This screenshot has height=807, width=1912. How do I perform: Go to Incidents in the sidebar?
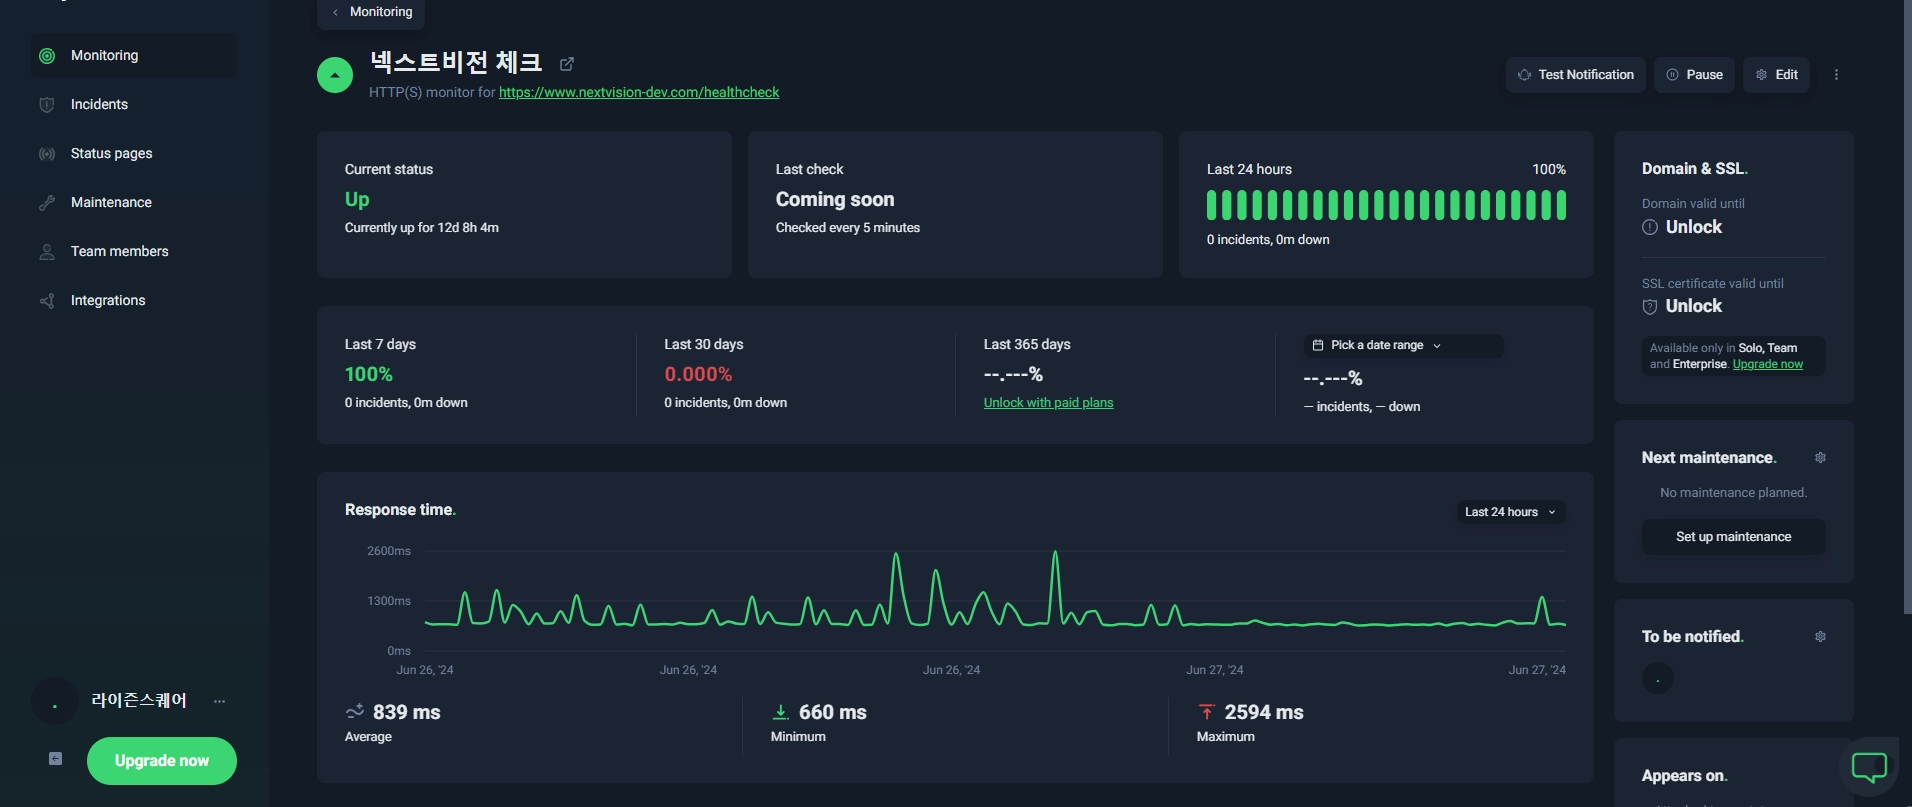click(99, 105)
